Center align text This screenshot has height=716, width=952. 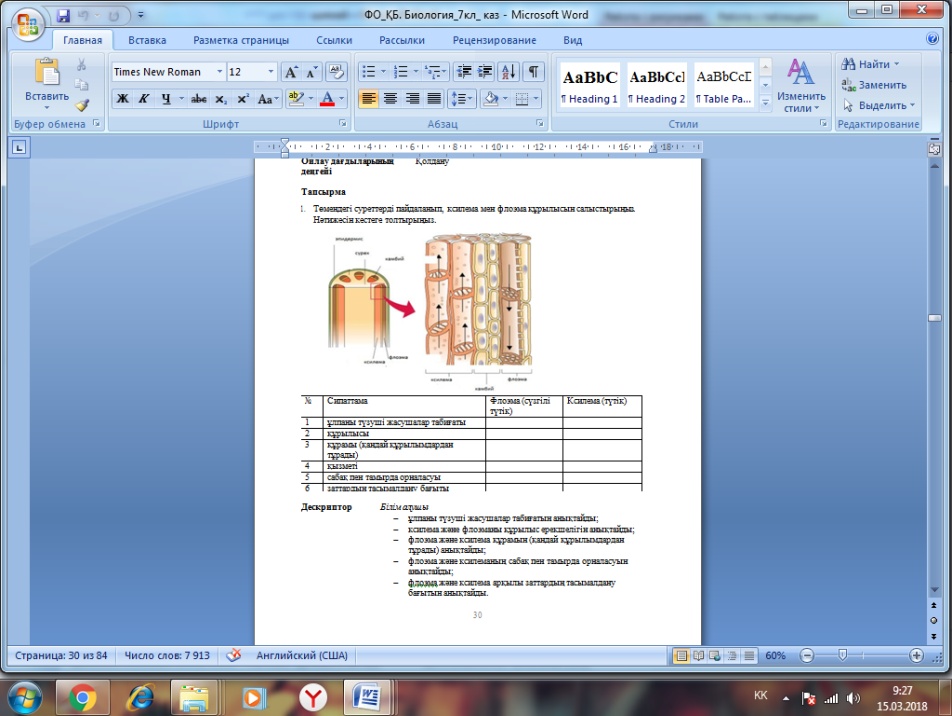point(390,98)
